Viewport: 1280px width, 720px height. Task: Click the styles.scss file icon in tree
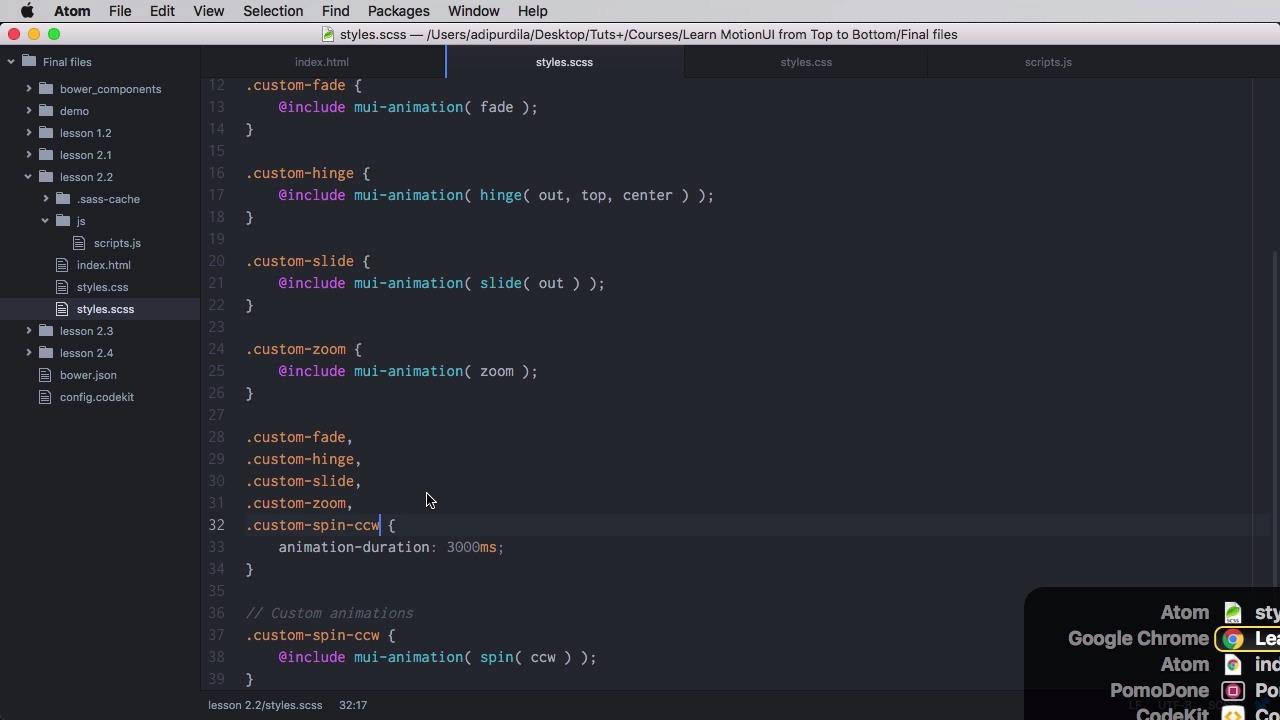63,309
